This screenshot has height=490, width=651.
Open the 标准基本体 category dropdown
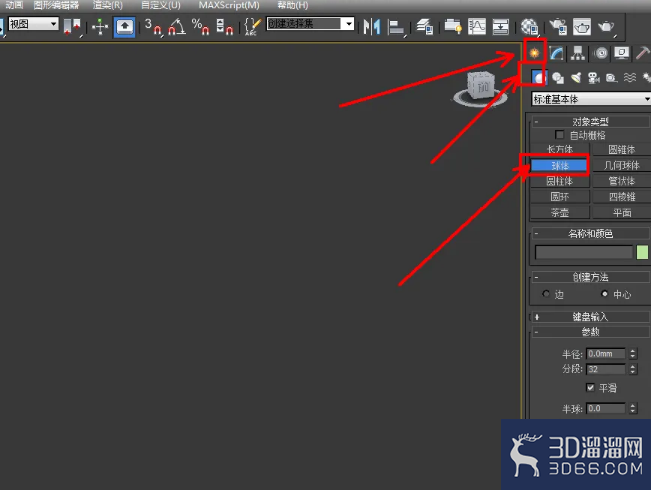[591, 99]
